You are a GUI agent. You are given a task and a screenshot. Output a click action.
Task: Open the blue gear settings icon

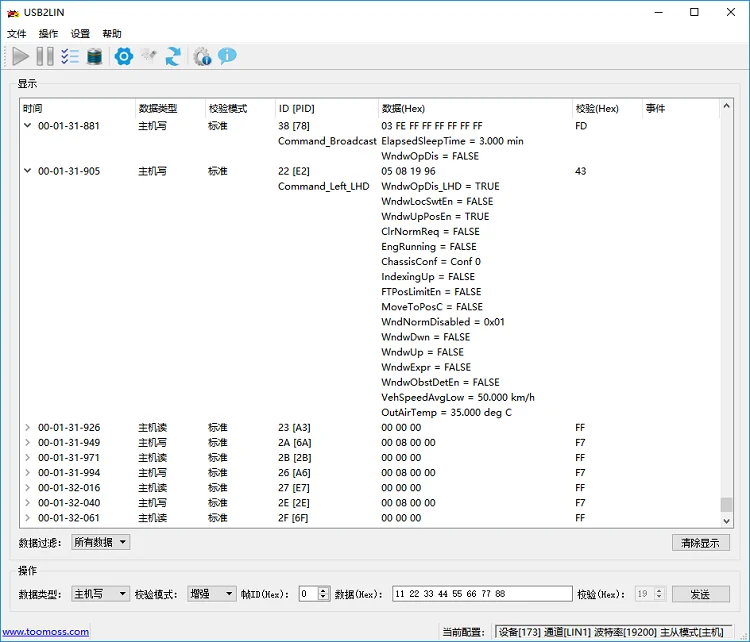(x=124, y=56)
